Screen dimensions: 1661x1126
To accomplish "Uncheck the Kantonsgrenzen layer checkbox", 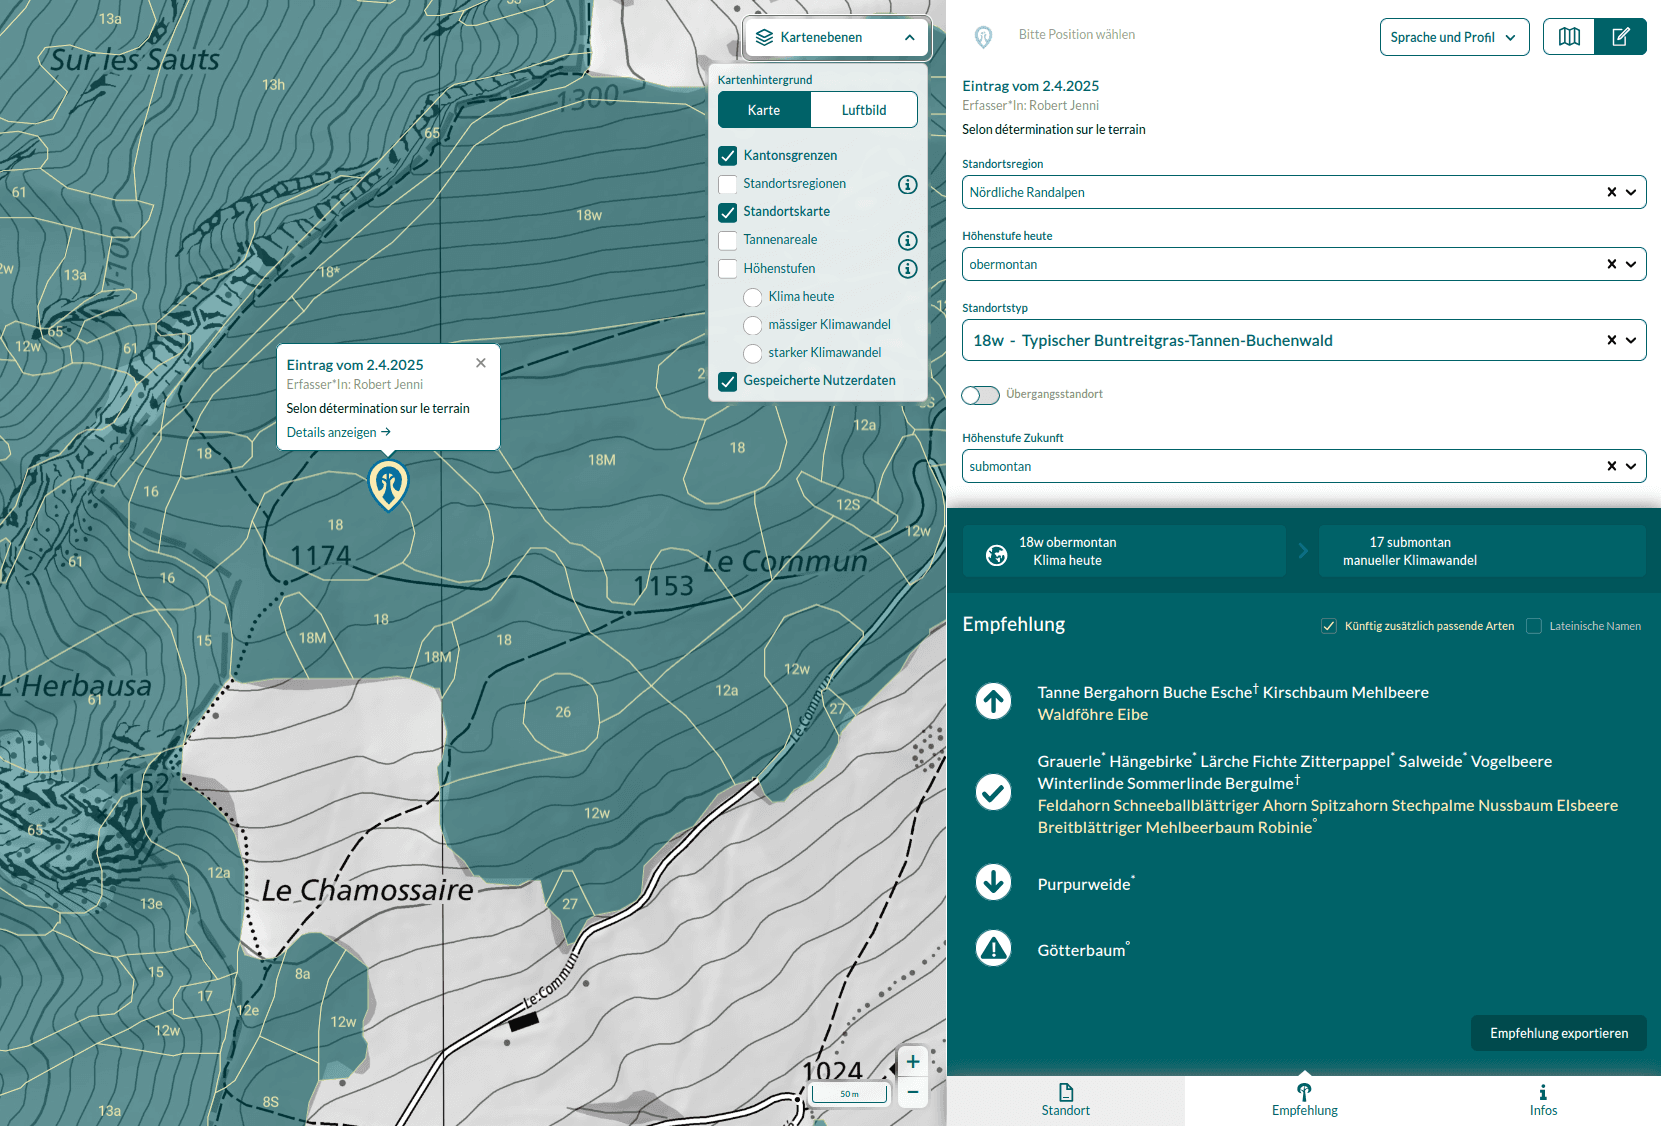I will [x=728, y=156].
